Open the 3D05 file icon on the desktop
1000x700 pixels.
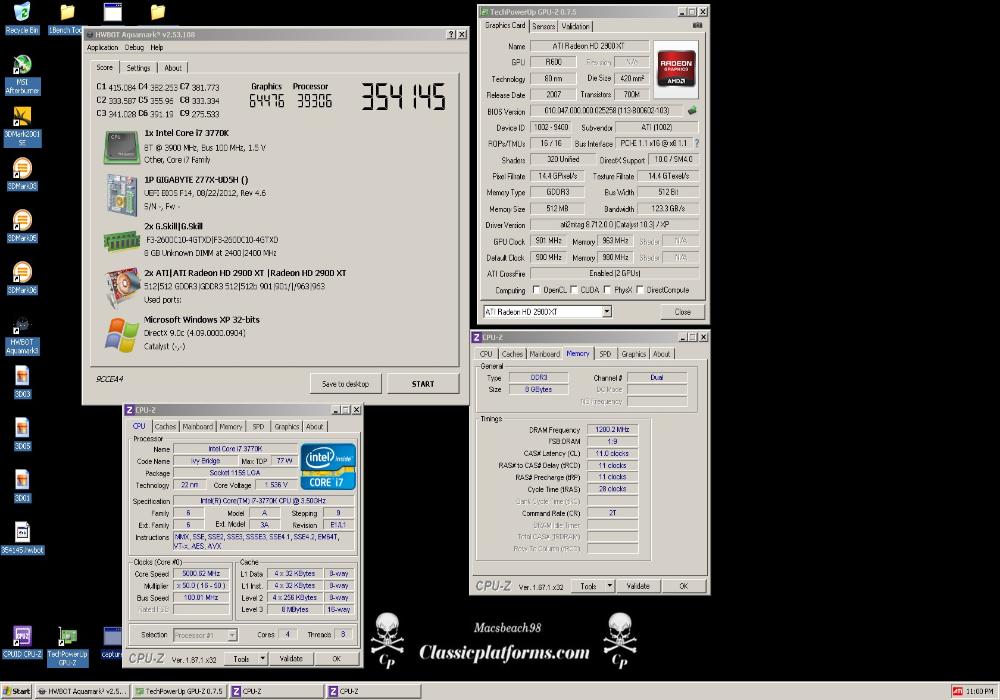point(22,434)
